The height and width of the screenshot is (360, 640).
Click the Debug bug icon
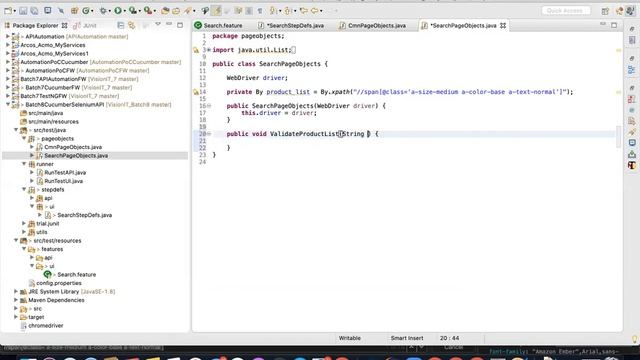103,11
